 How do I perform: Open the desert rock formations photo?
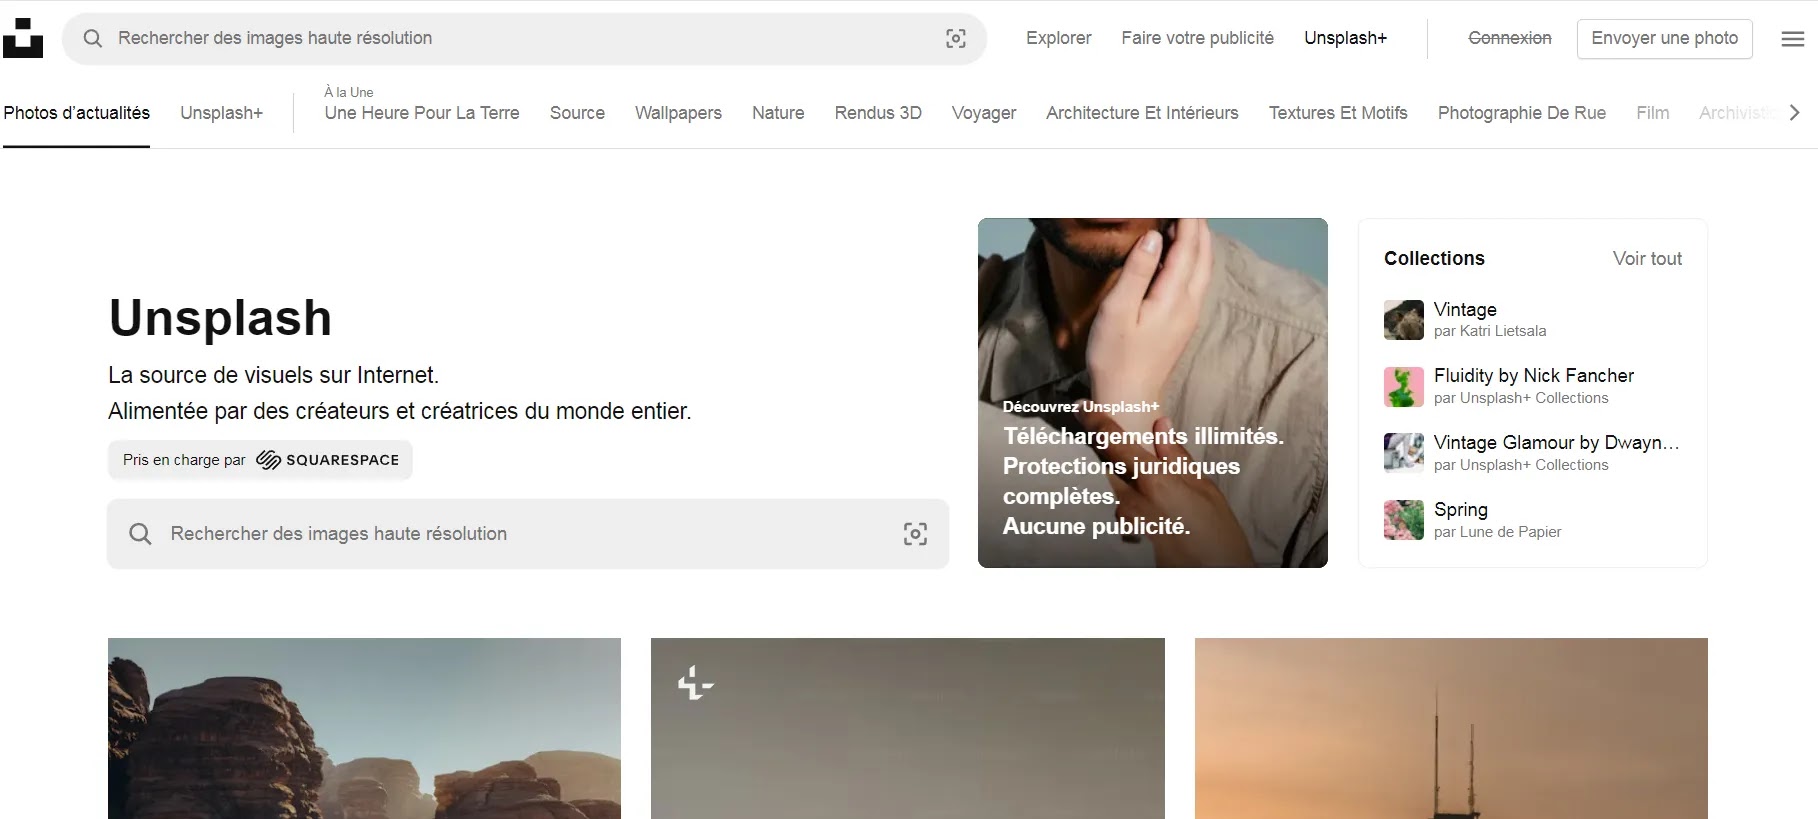364,728
